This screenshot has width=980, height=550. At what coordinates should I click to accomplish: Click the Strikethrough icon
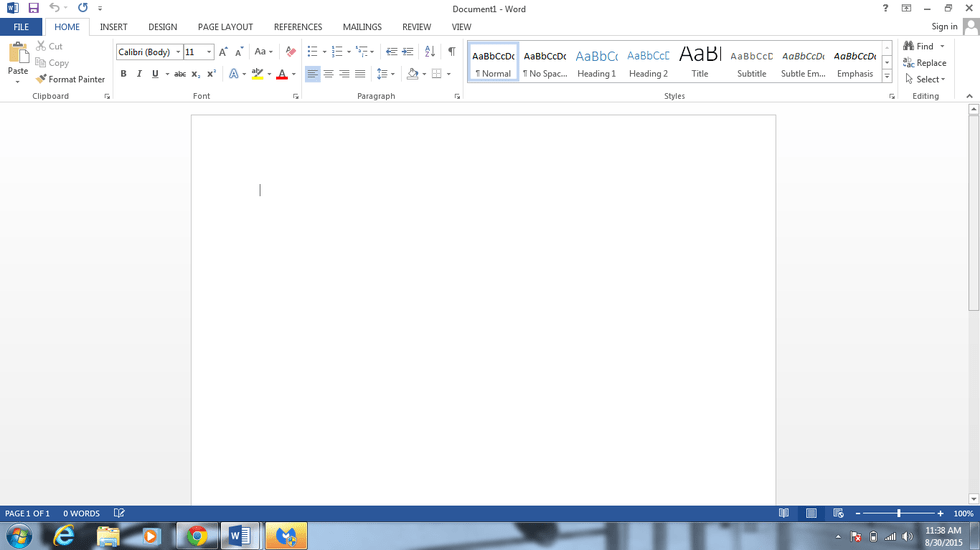(180, 74)
